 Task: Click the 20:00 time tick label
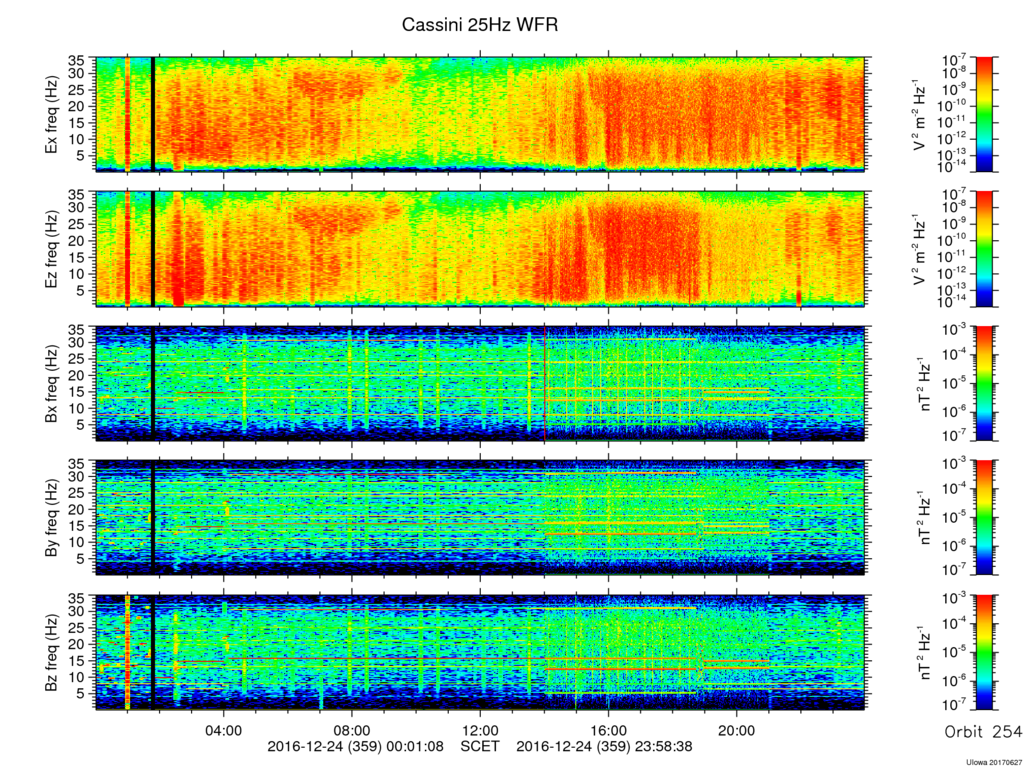(736, 728)
